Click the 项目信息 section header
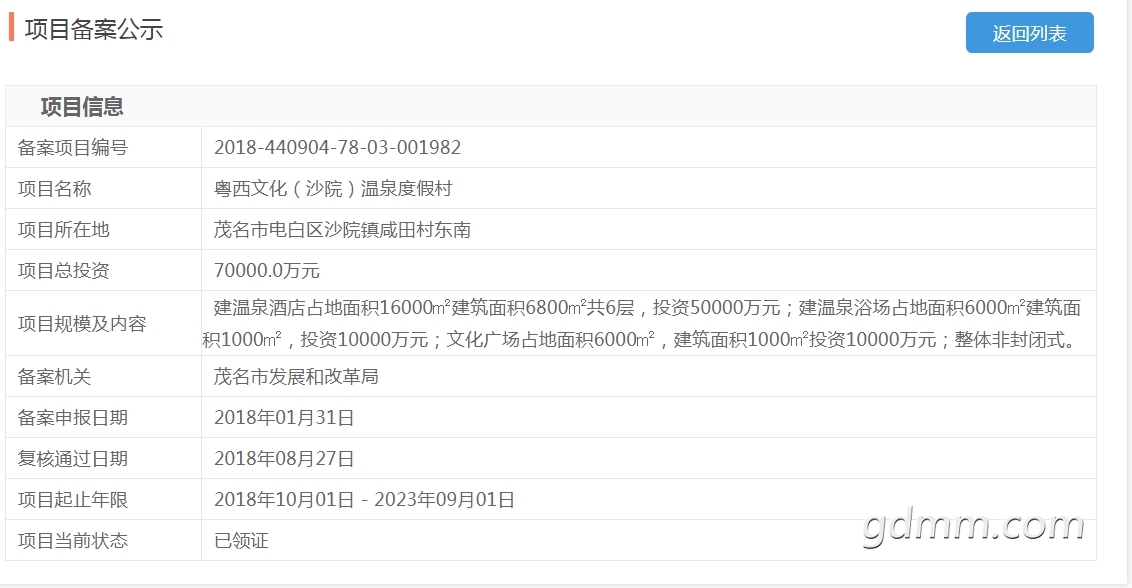Image resolution: width=1132 pixels, height=588 pixels. pyautogui.click(x=82, y=107)
